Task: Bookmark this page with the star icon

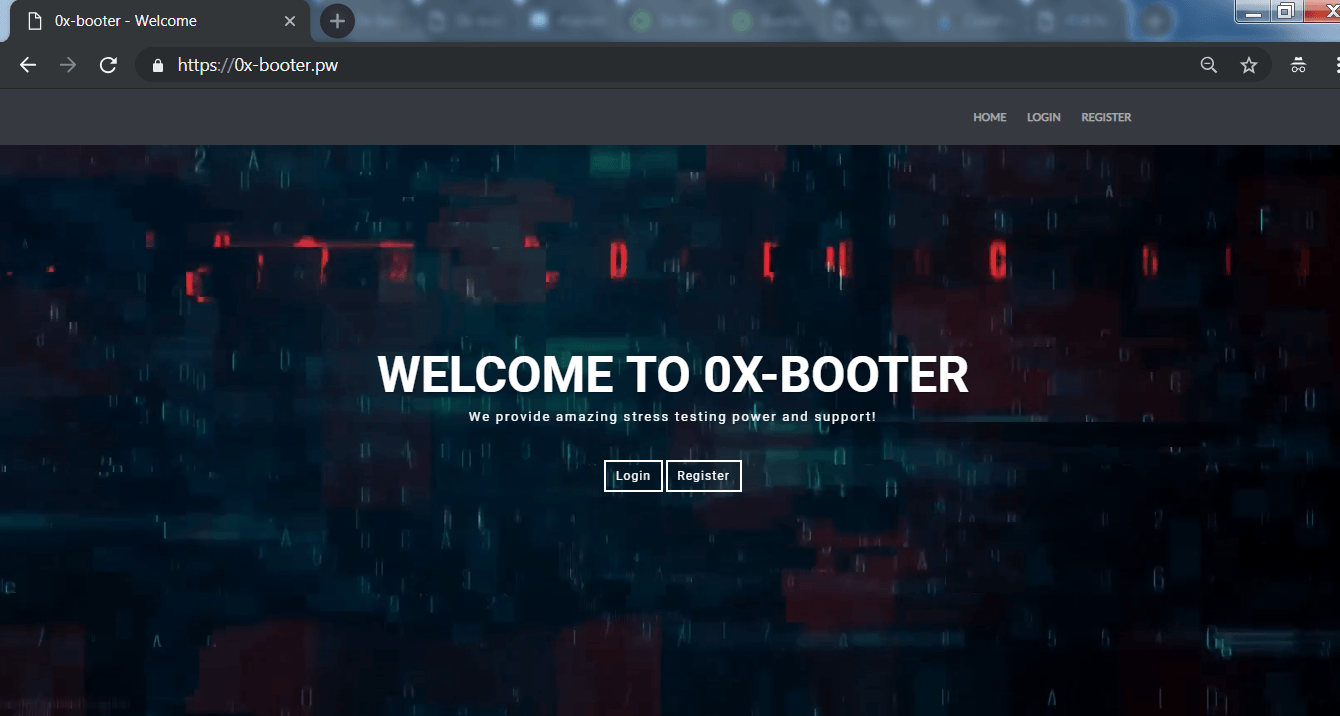Action: [x=1249, y=65]
